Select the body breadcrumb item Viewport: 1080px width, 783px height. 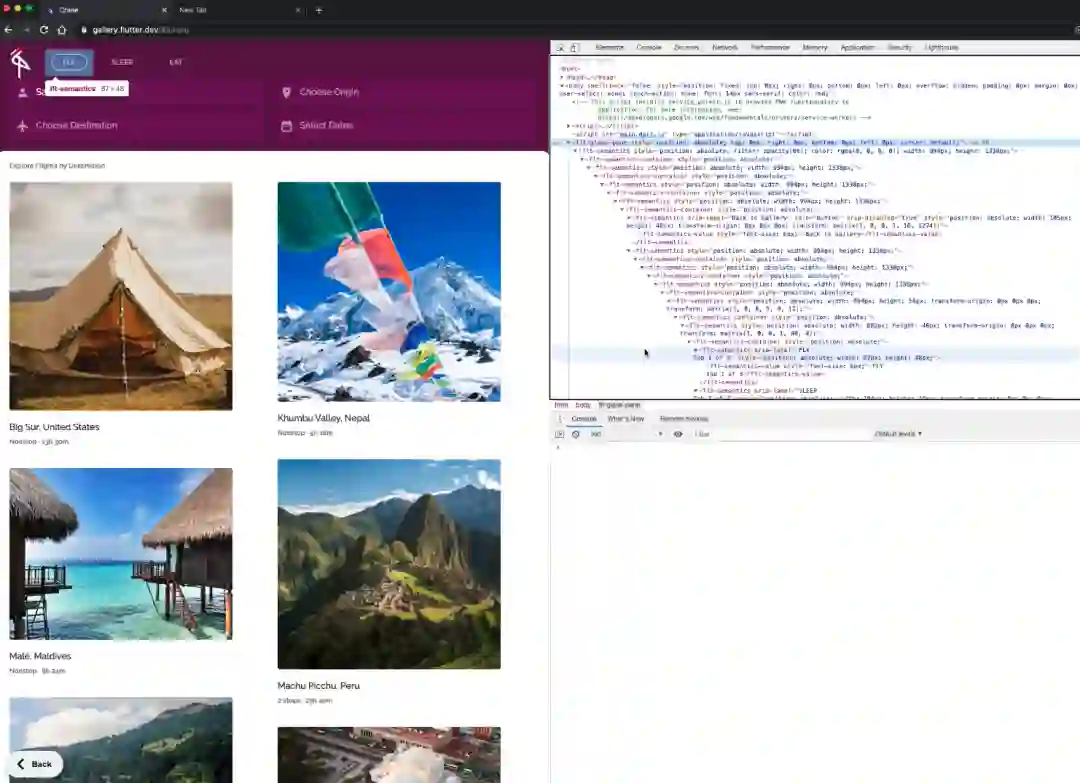pos(583,405)
